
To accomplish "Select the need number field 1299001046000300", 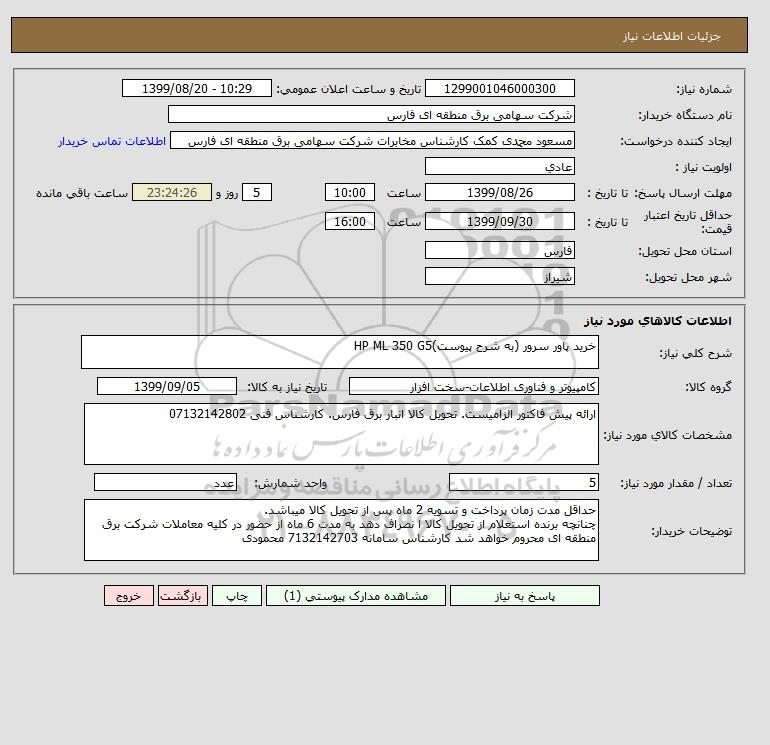I will 500,88.
